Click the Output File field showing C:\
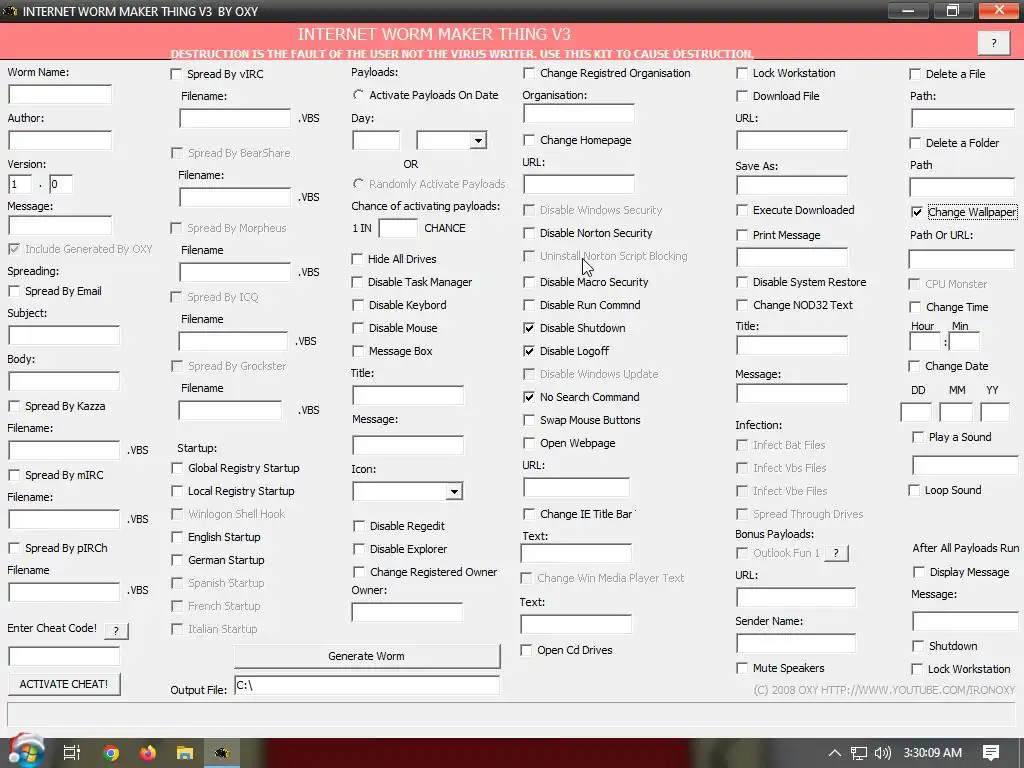This screenshot has height=768, width=1024. tap(366, 686)
